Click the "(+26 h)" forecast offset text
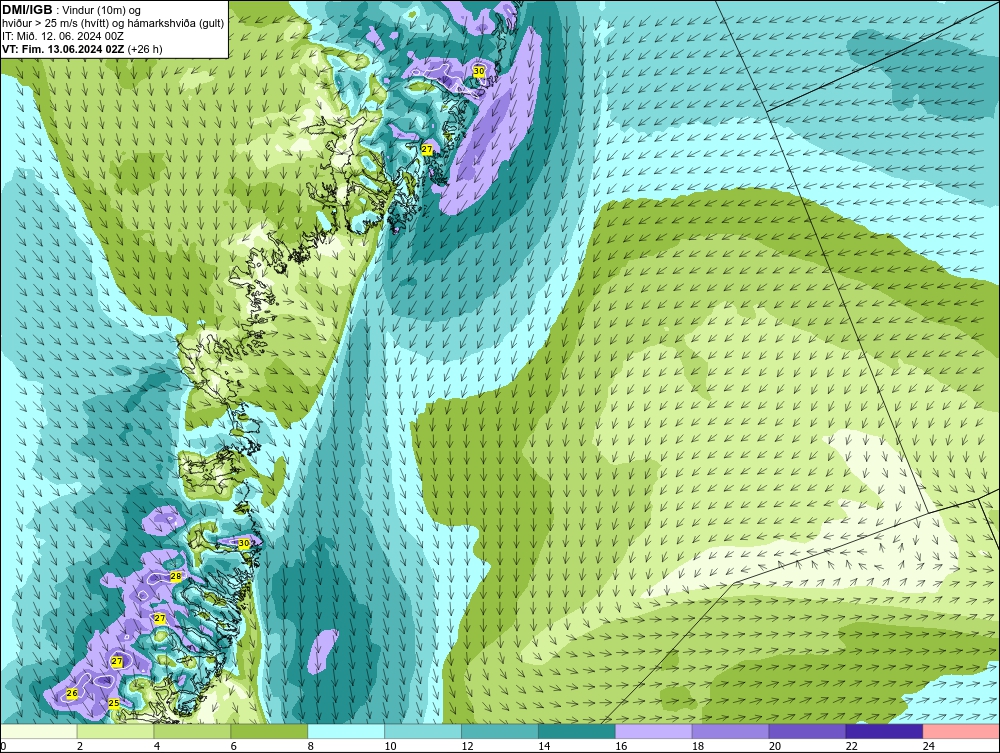Image resolution: width=1000 pixels, height=753 pixels. [x=145, y=49]
